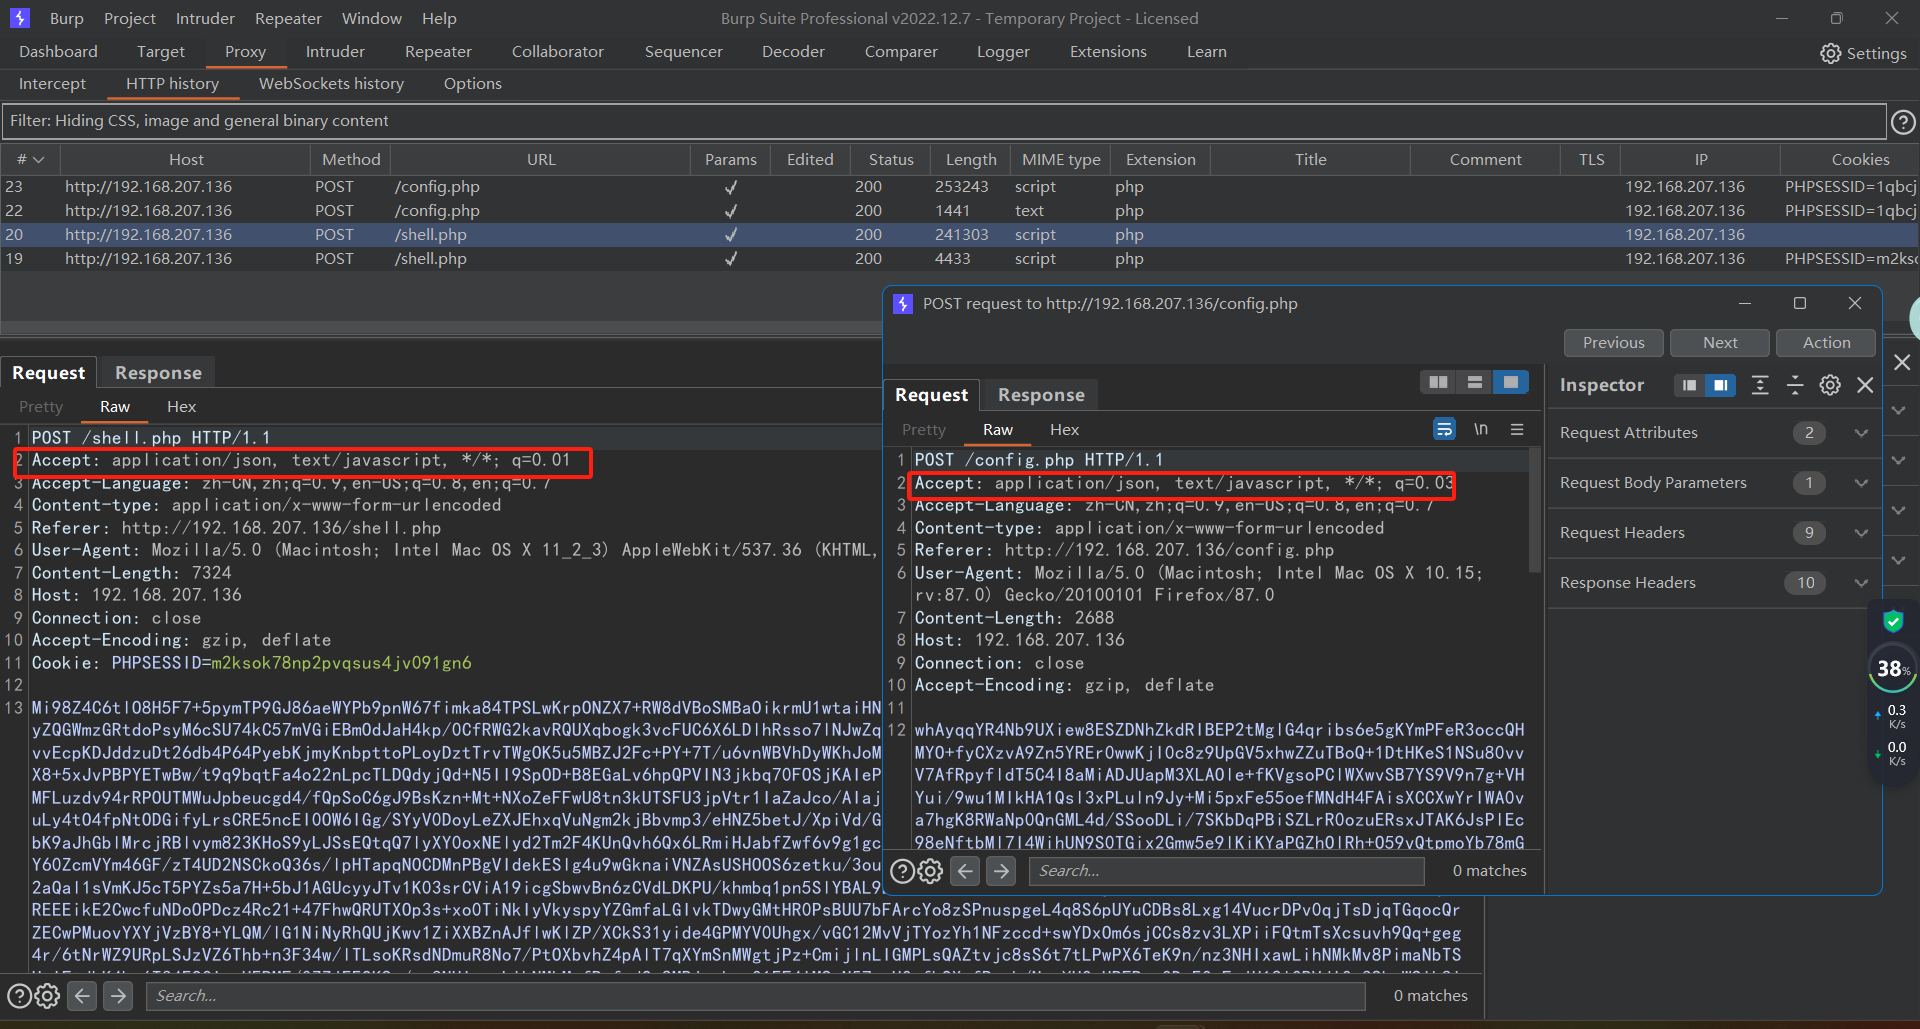The width and height of the screenshot is (1920, 1029).
Task: Click the Next button in popup
Action: click(1720, 342)
